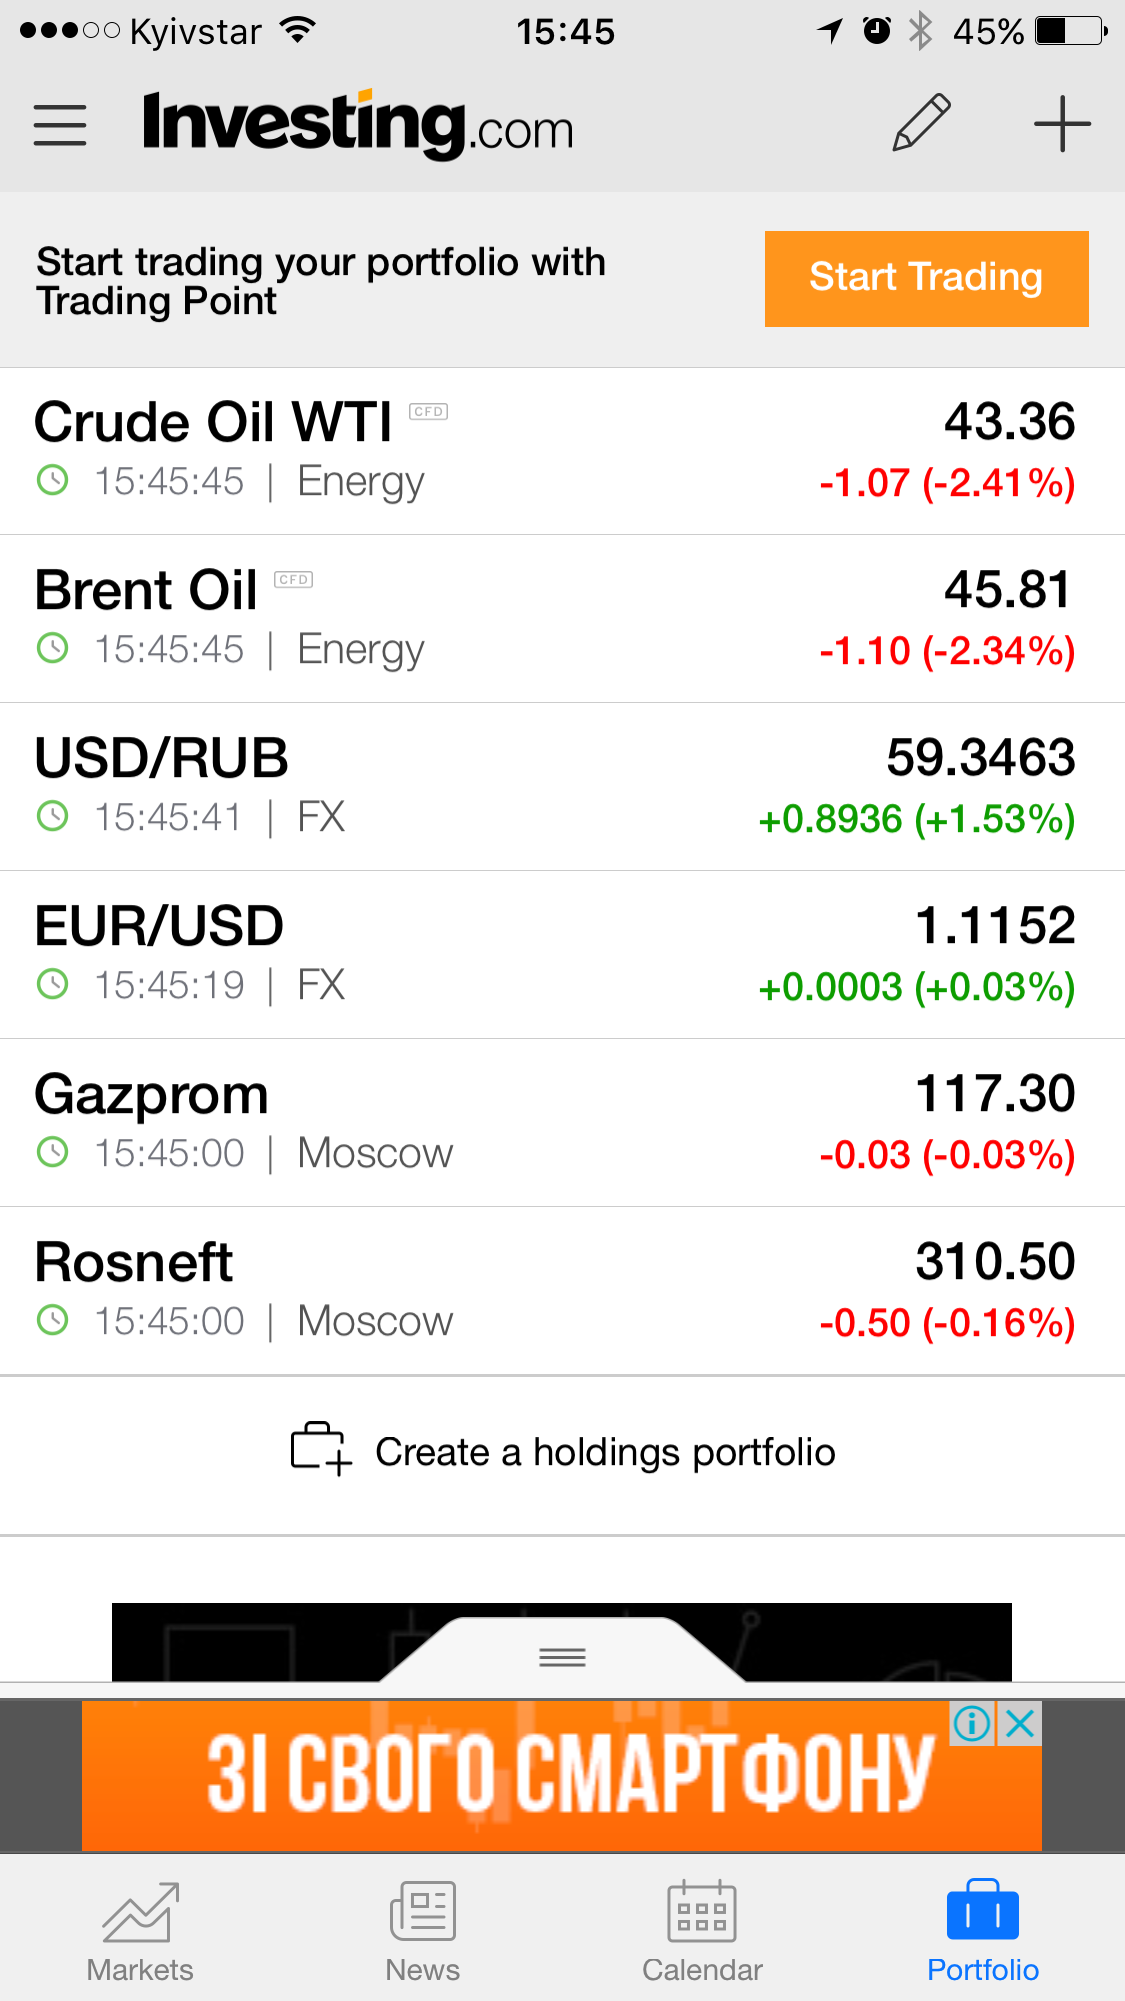Tap the plus icon to add instrument

pyautogui.click(x=1061, y=124)
